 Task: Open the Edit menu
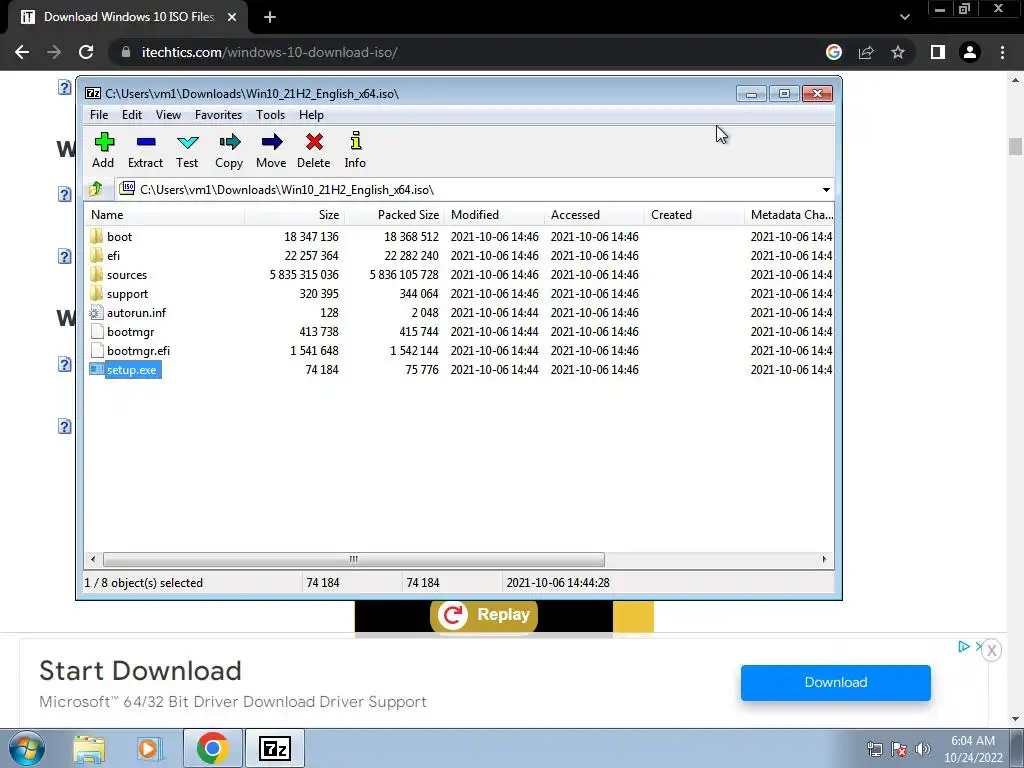pyautogui.click(x=132, y=115)
